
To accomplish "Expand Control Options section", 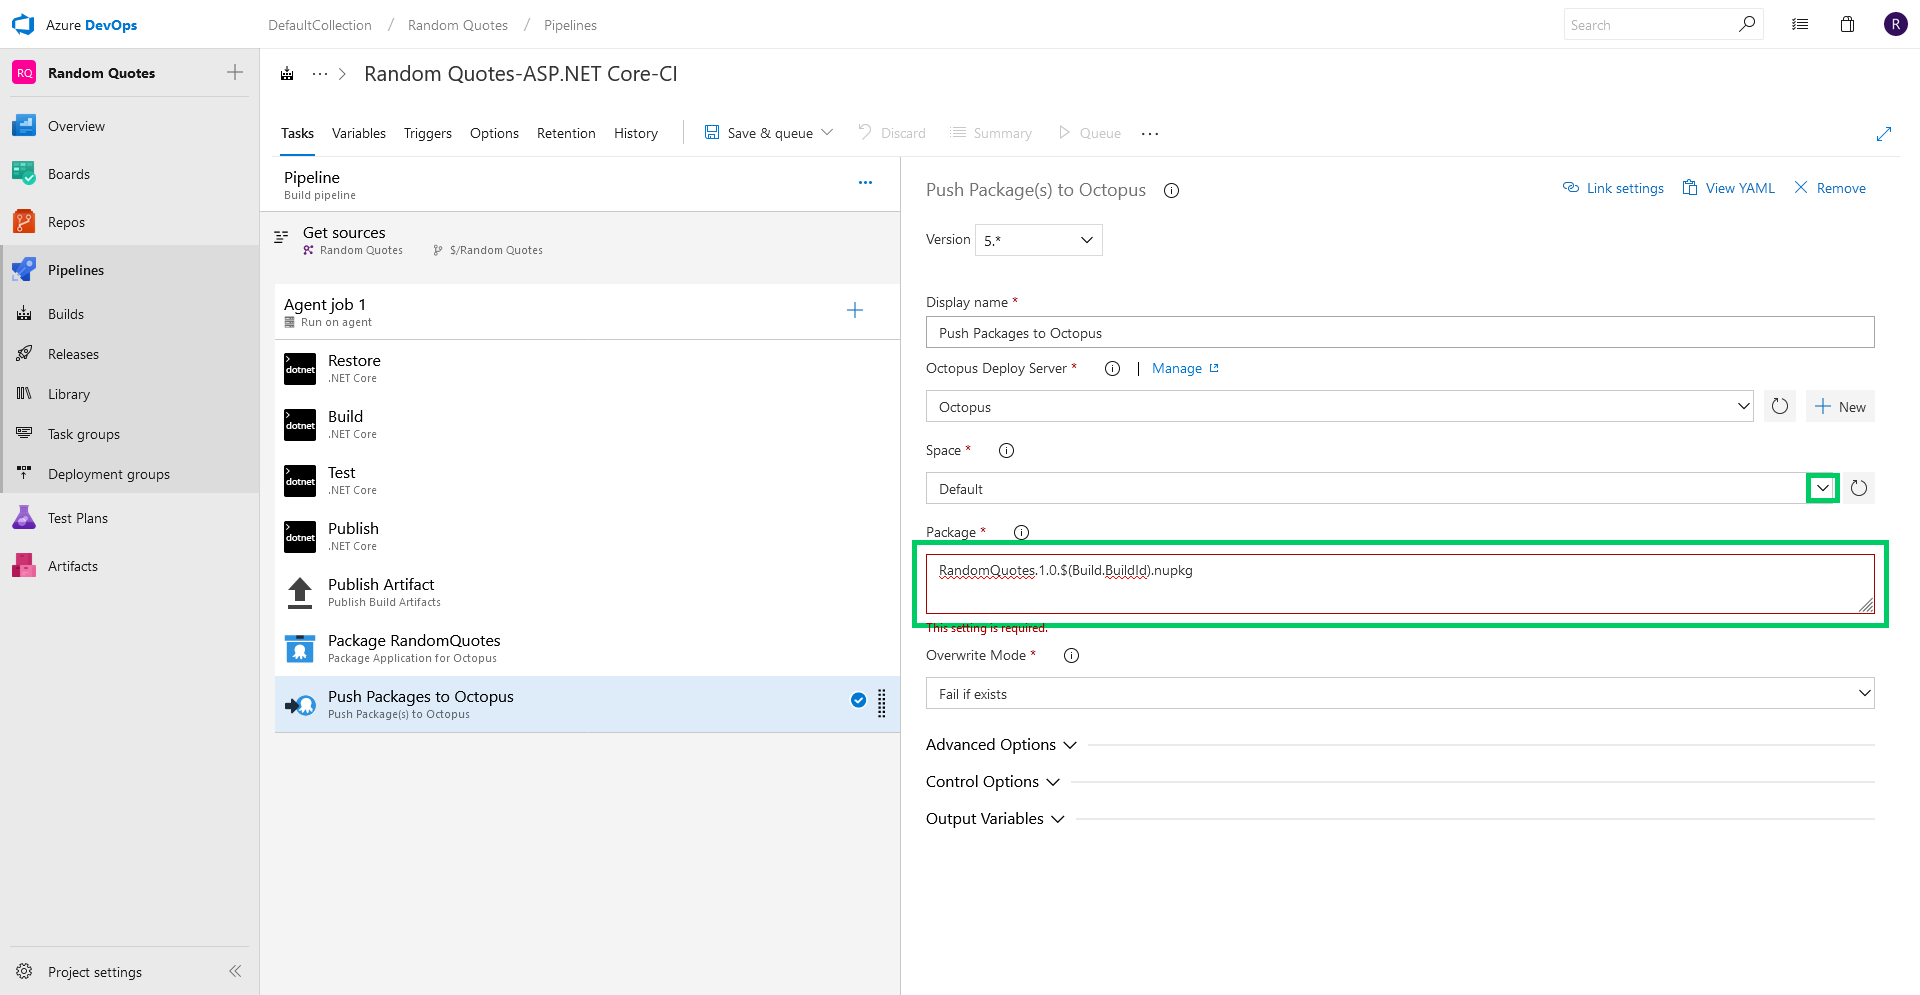I will pos(992,782).
